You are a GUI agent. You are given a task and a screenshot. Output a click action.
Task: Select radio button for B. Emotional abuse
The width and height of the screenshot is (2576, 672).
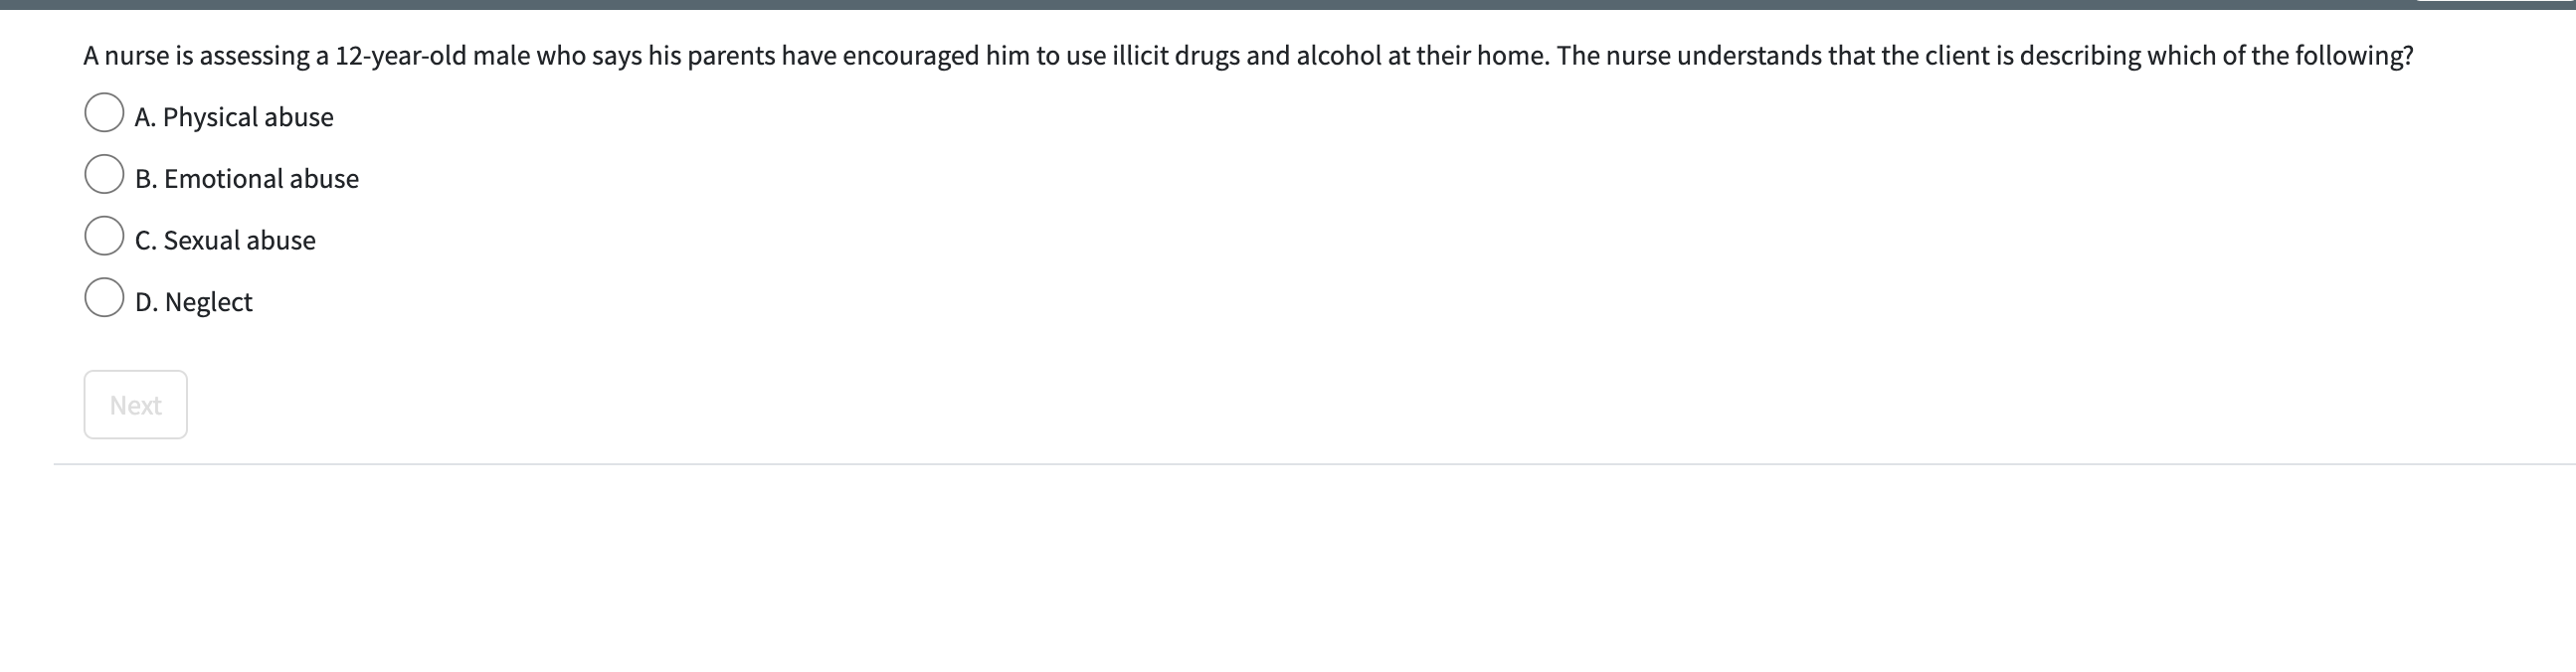(105, 174)
